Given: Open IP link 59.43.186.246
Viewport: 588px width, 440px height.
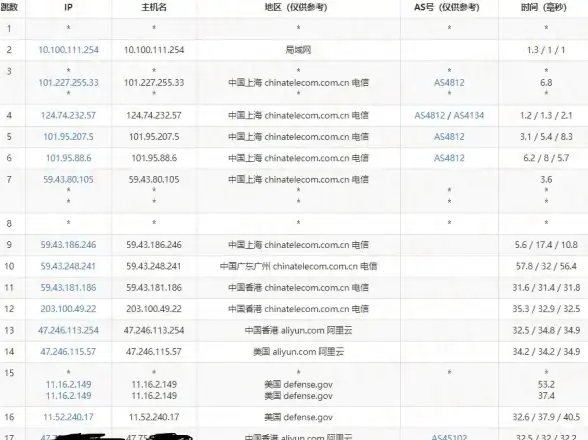Looking at the screenshot, I should (x=68, y=245).
